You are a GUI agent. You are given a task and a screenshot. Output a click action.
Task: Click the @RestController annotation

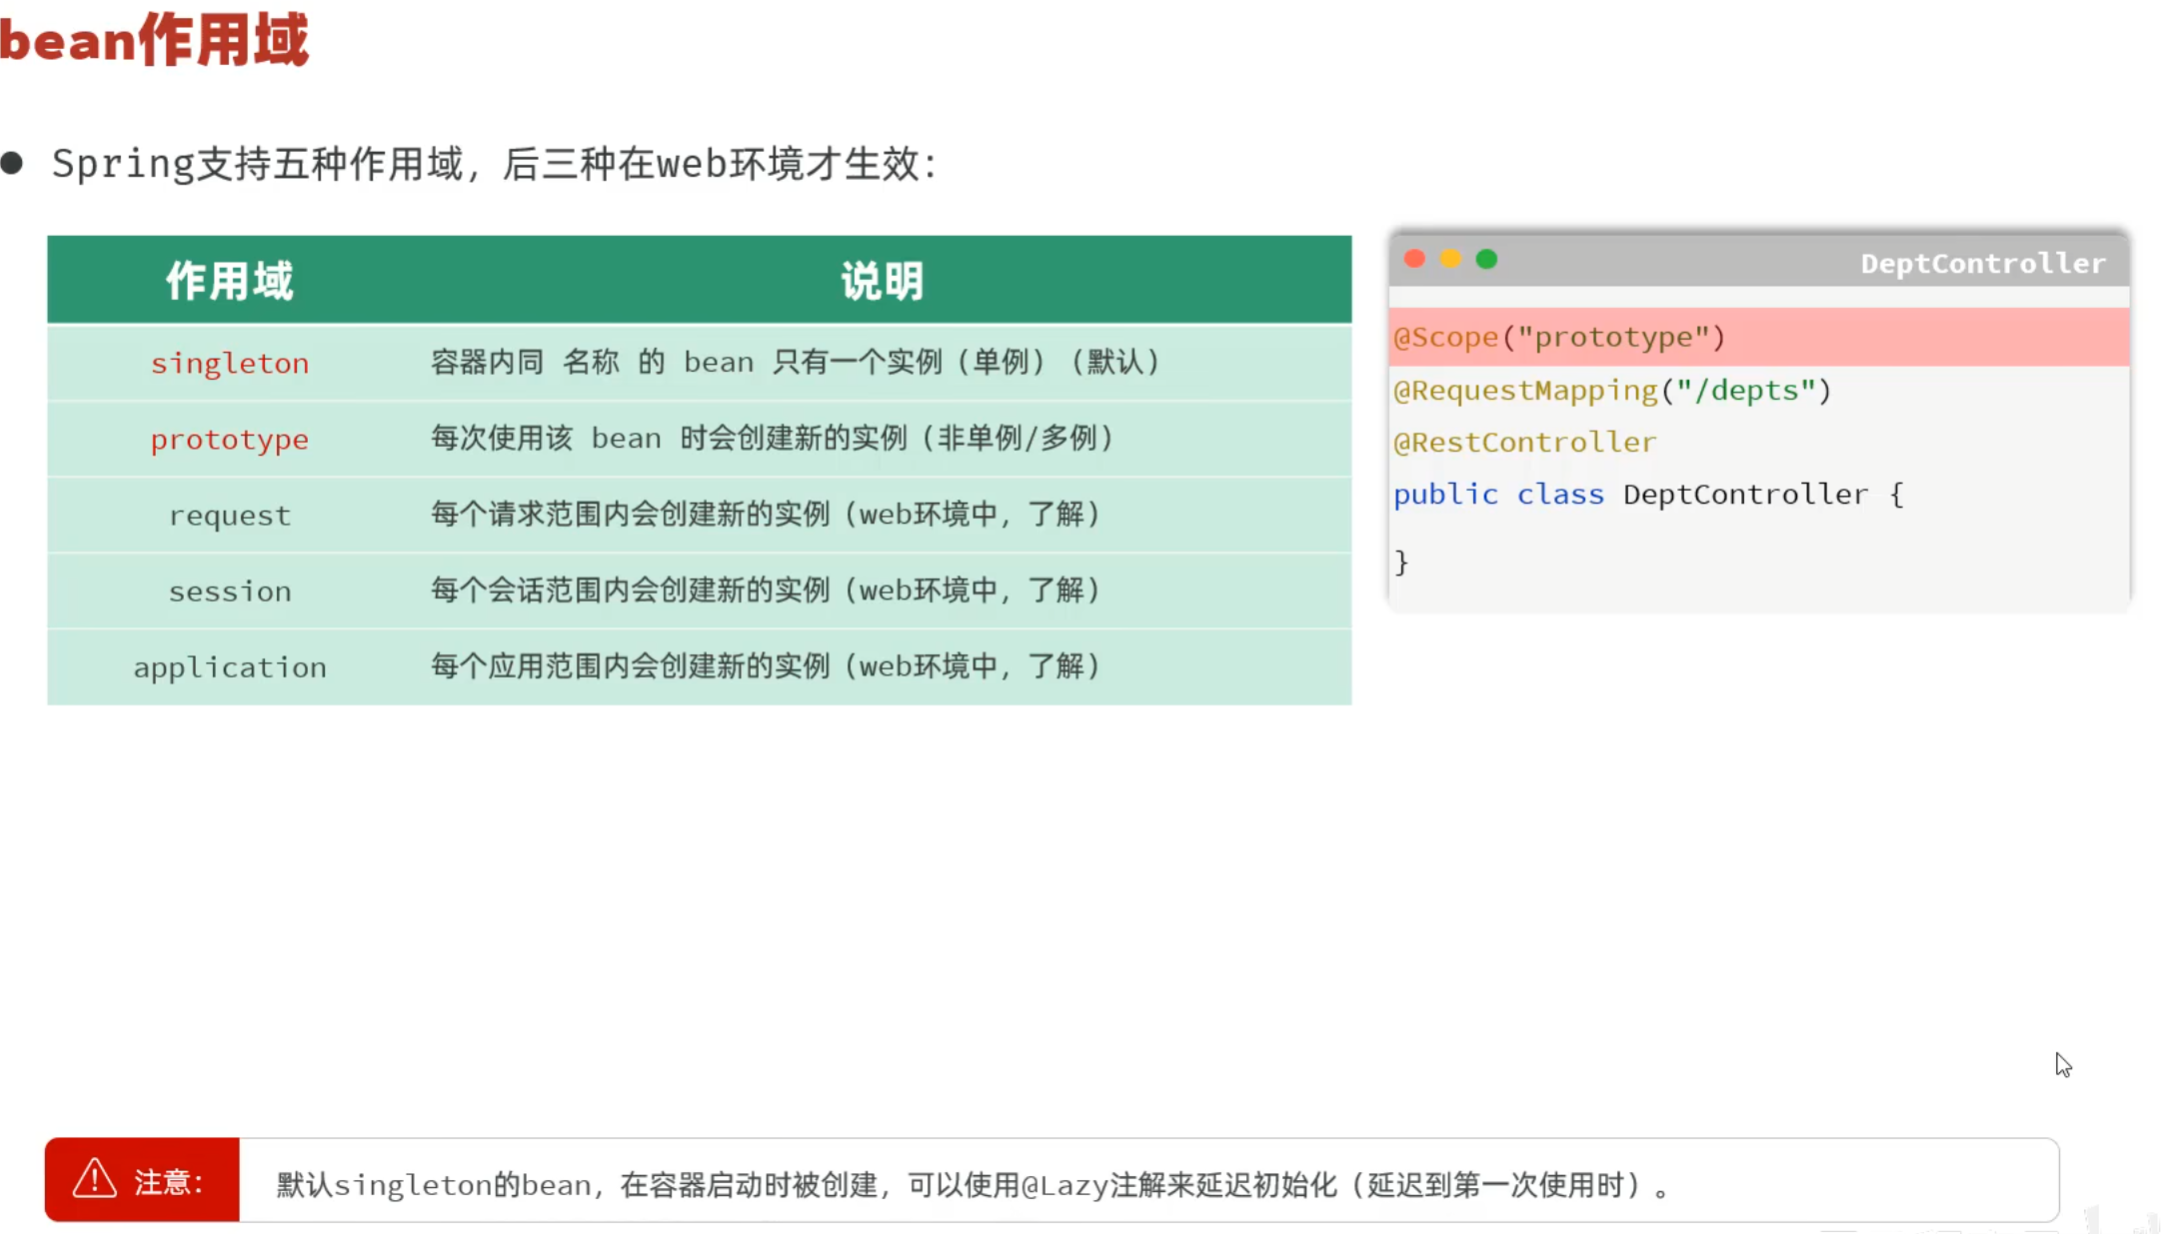(1524, 442)
